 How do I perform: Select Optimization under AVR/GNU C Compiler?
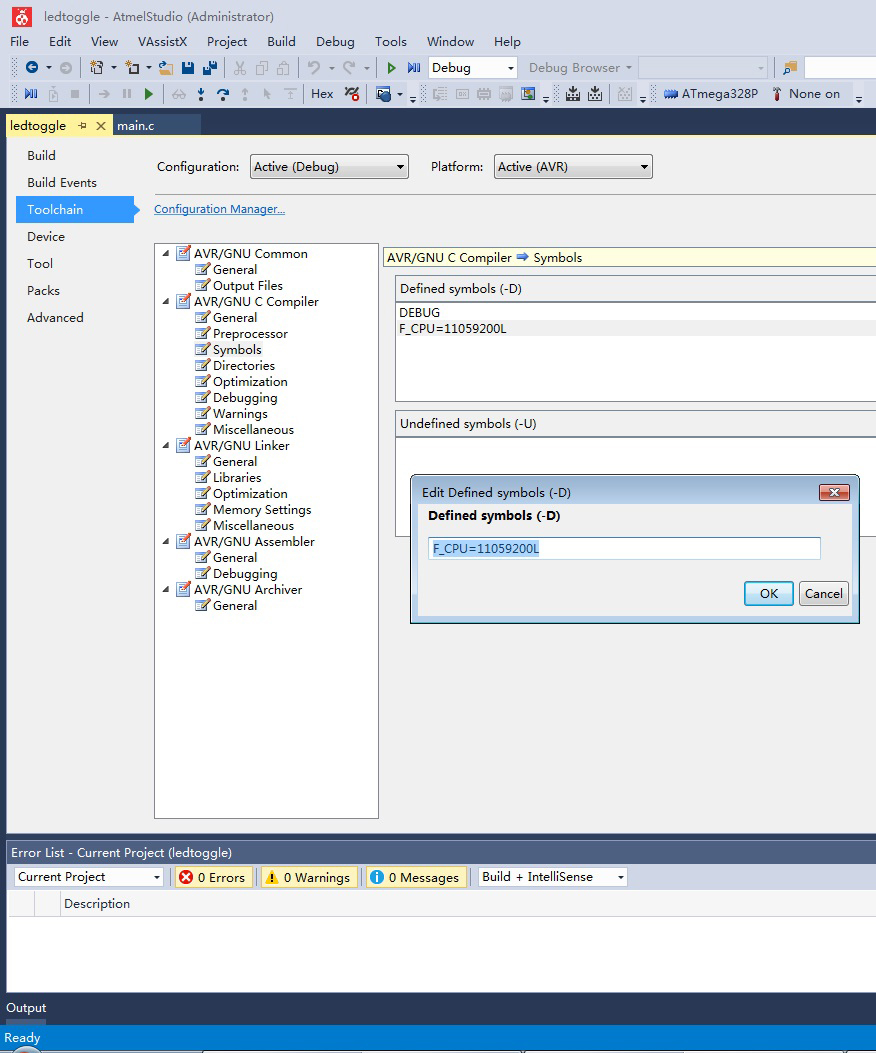coord(250,381)
